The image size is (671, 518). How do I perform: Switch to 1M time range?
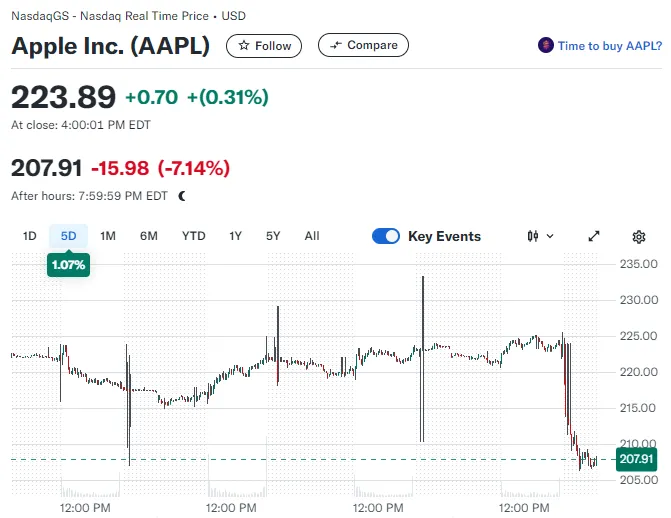[x=108, y=237]
